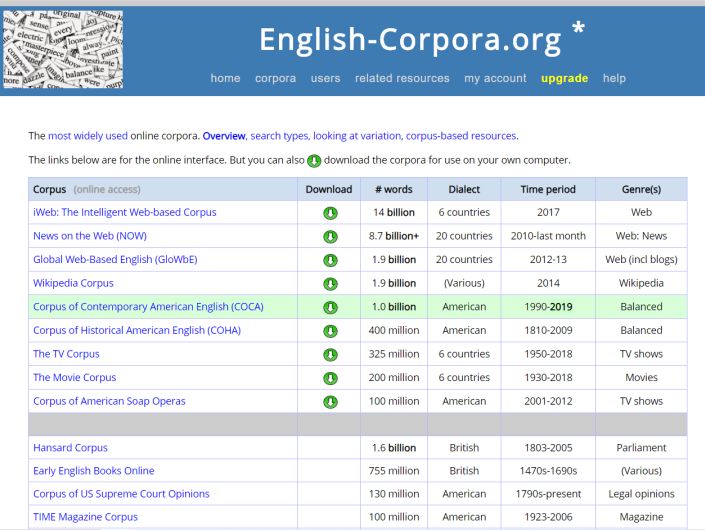
Task: Open iWeb: The Intelligent Web-based Corpus
Action: (x=125, y=212)
